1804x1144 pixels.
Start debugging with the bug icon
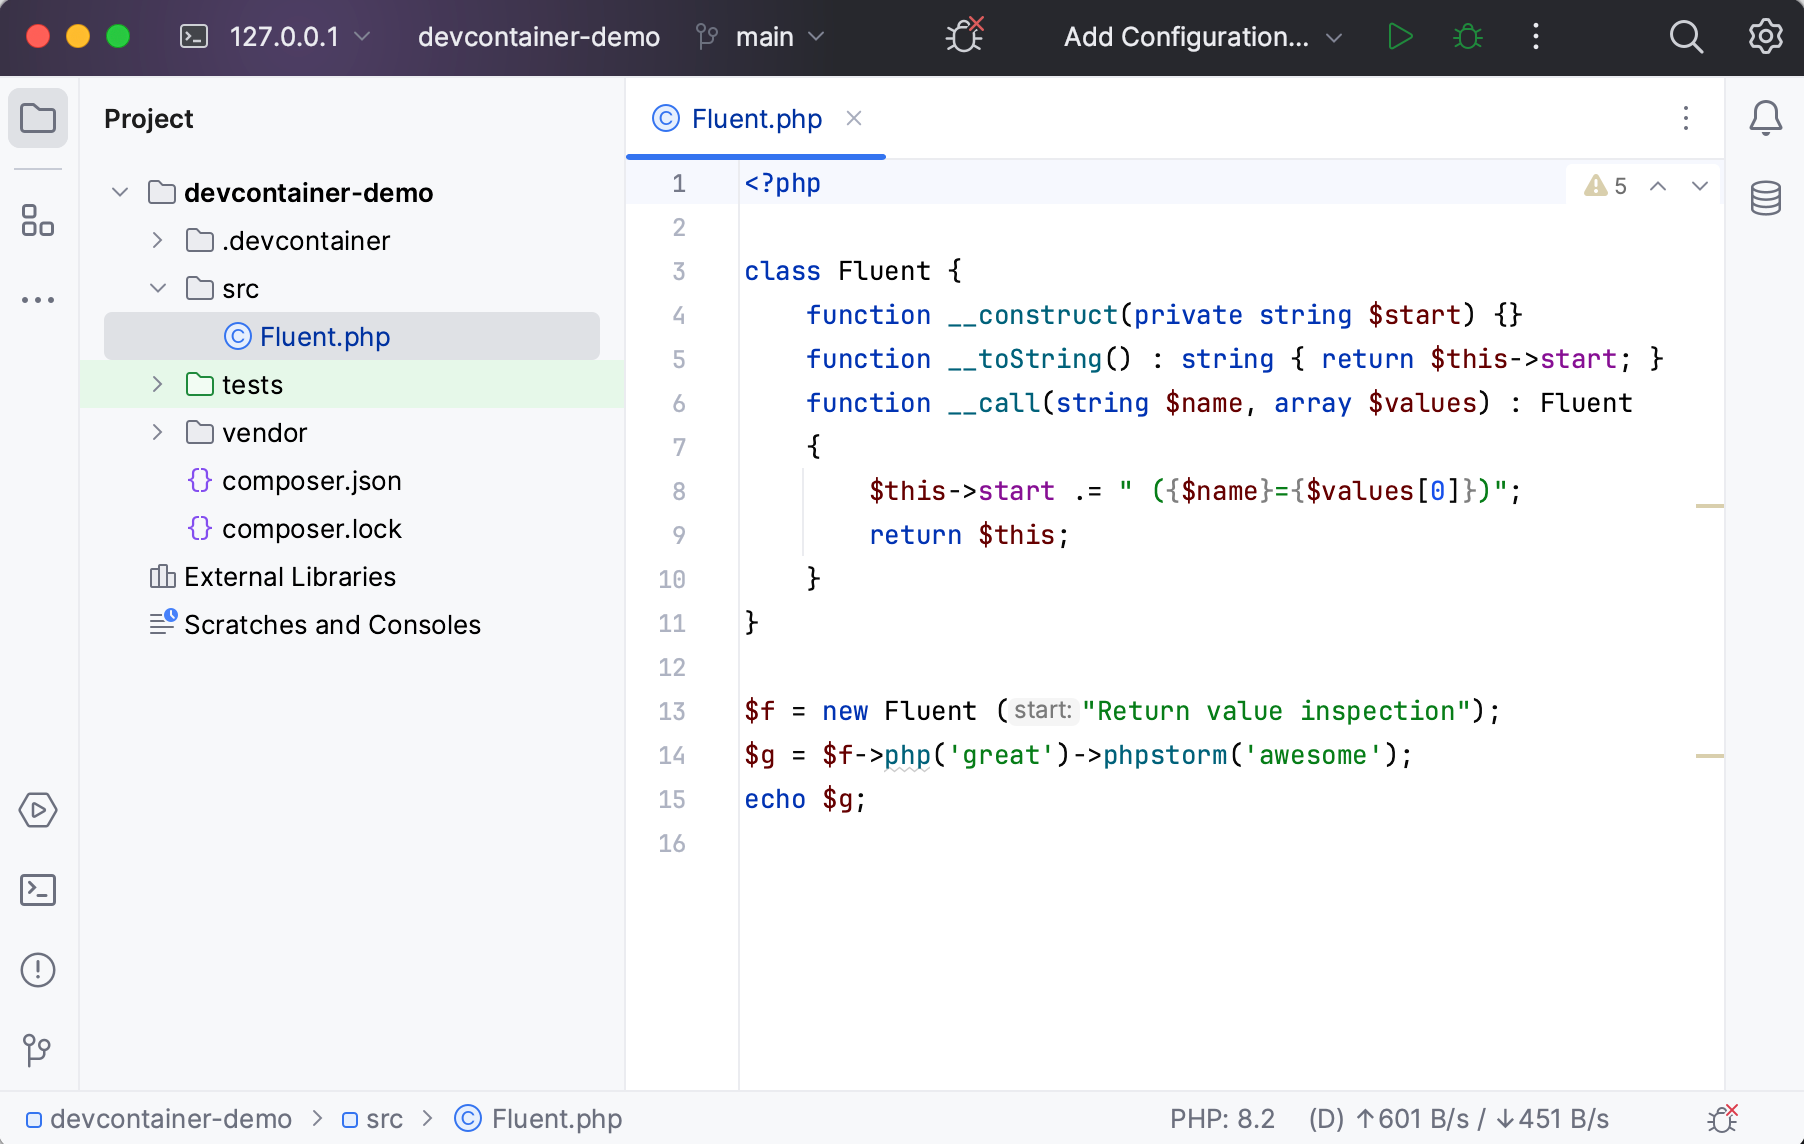pos(1467,37)
